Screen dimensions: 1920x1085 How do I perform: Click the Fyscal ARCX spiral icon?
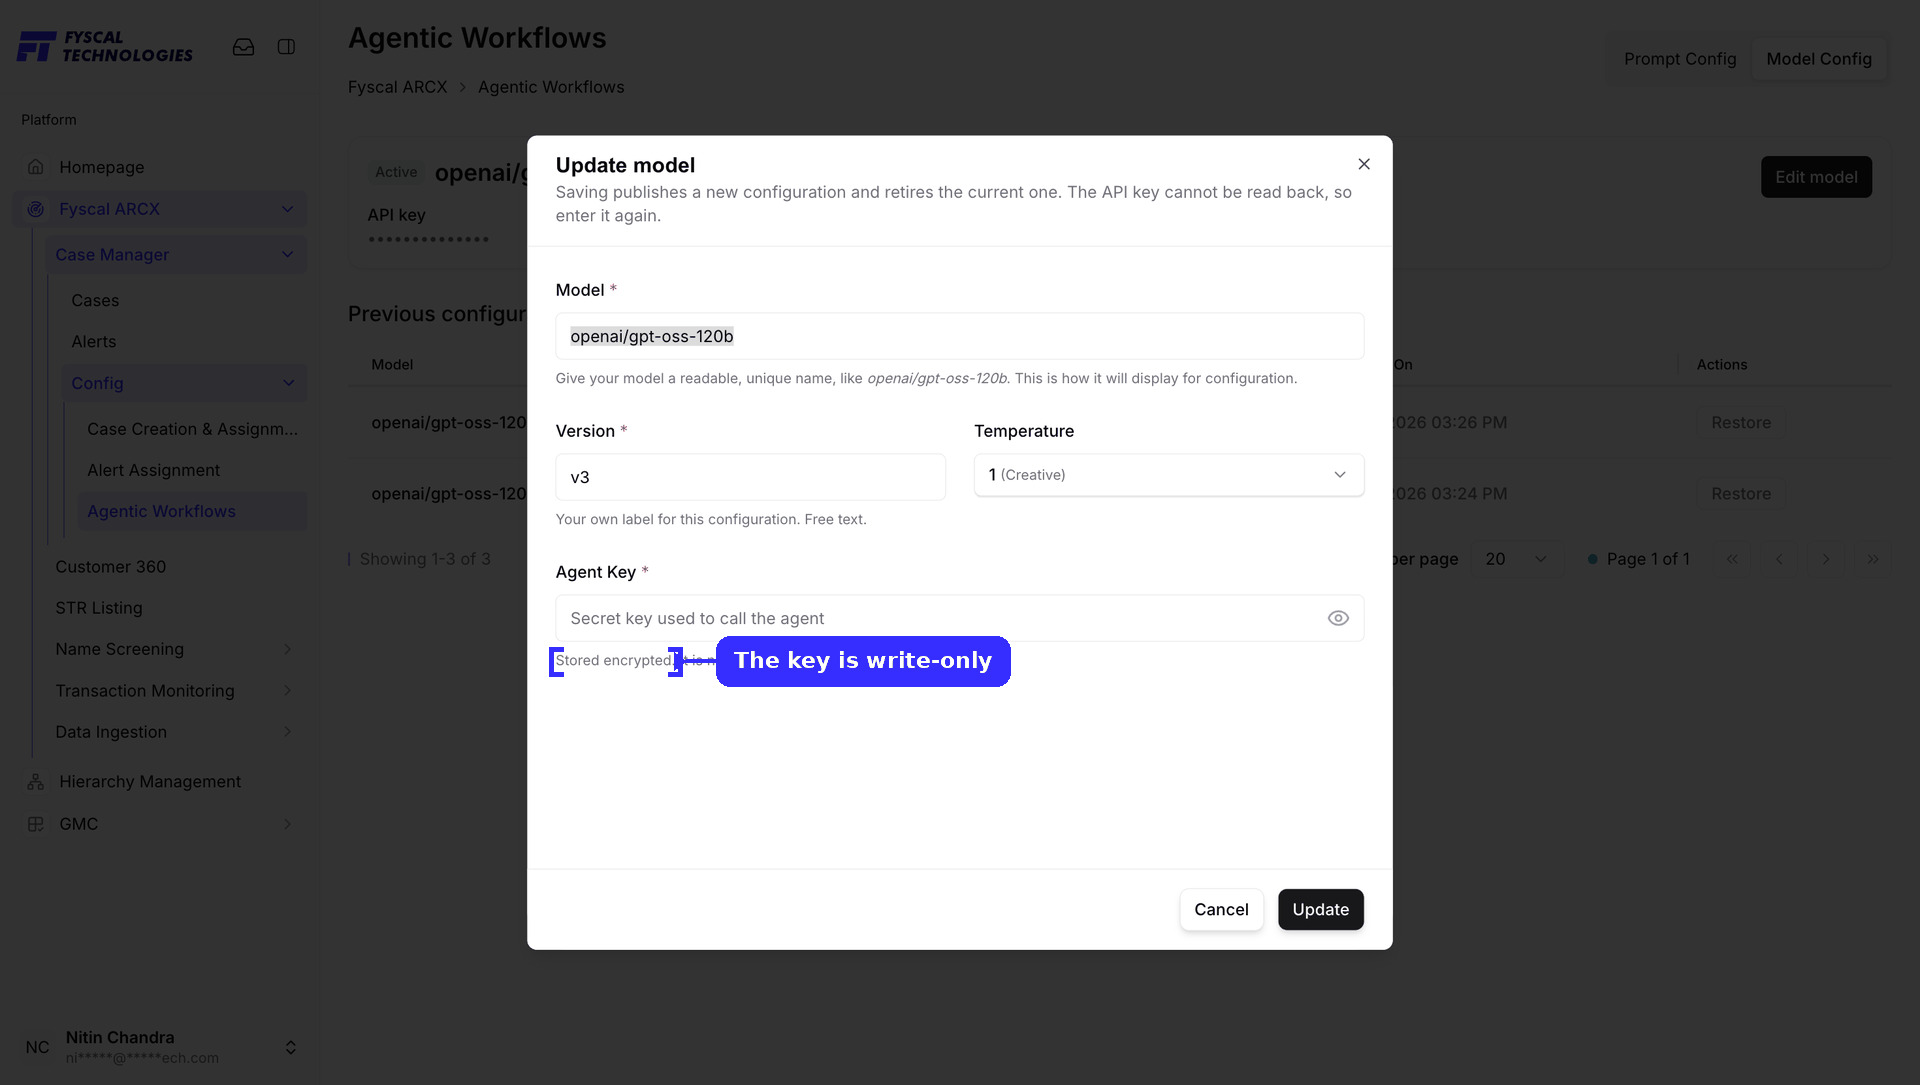(x=36, y=209)
